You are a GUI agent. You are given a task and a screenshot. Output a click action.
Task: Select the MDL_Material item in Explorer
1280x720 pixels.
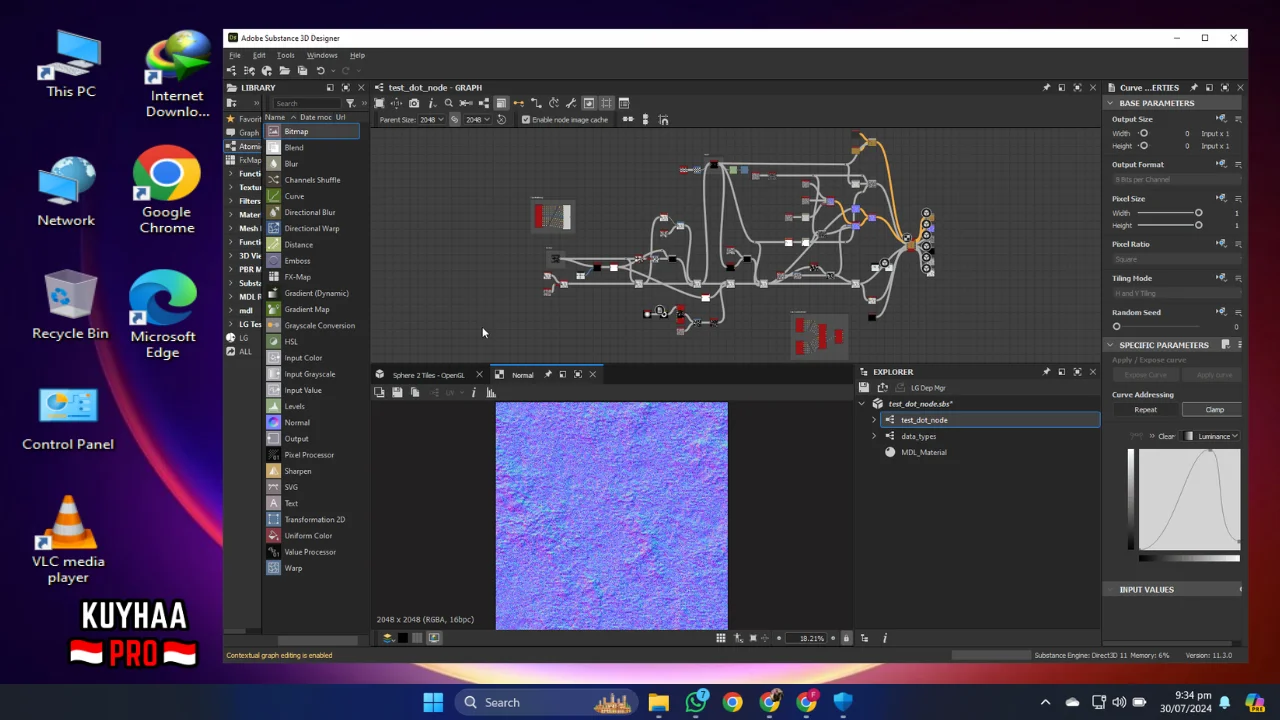pyautogui.click(x=923, y=452)
